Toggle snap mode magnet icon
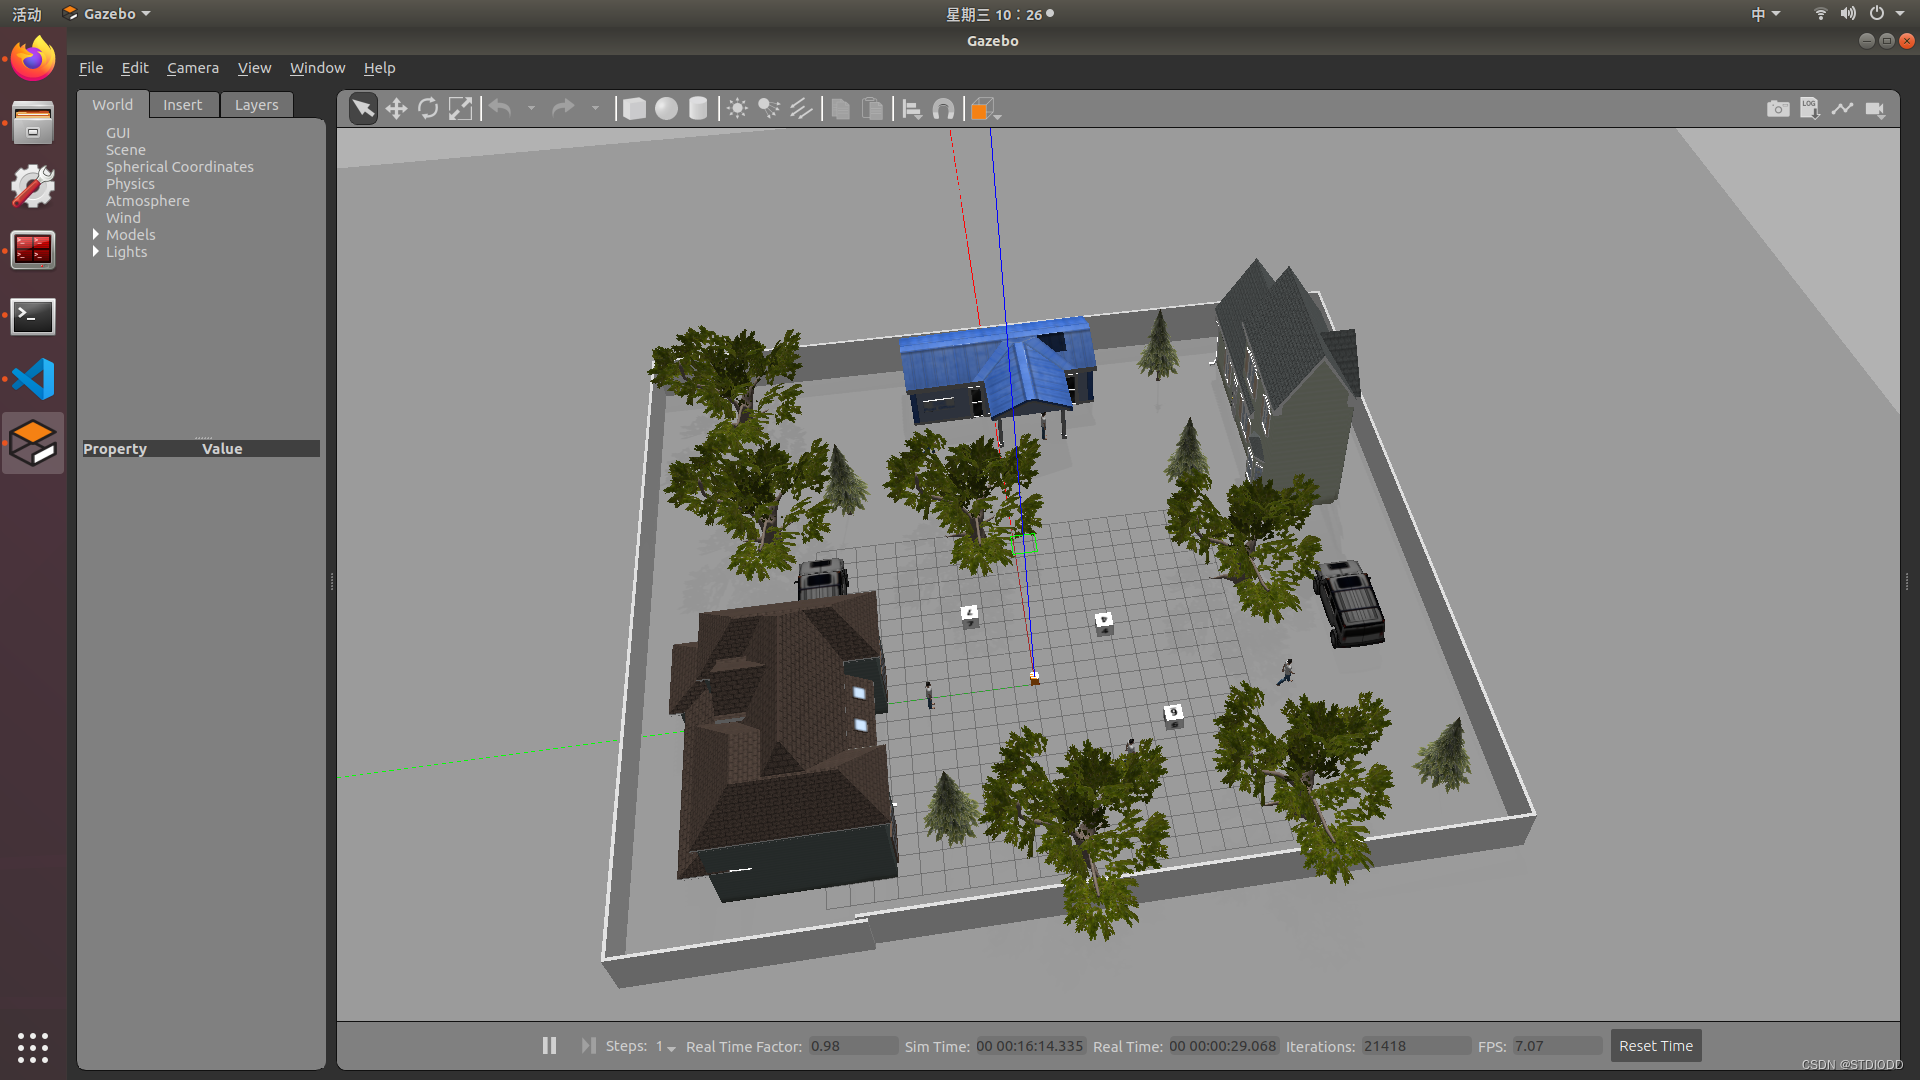Viewport: 1920px width, 1080px height. pyautogui.click(x=943, y=109)
